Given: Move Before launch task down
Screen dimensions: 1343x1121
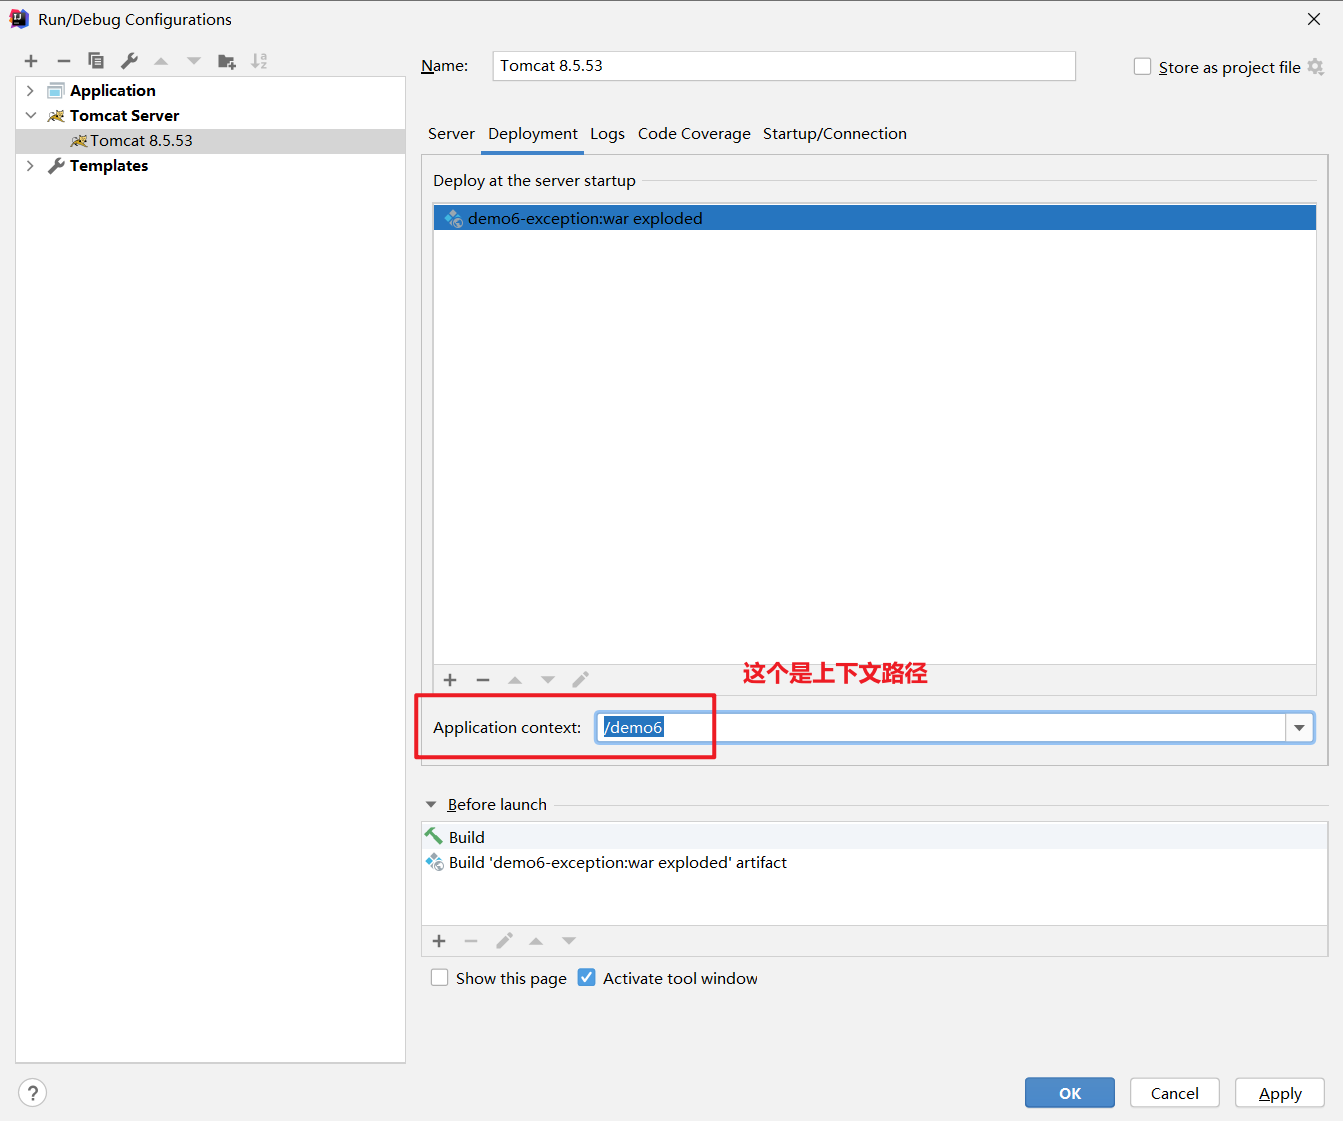Looking at the screenshot, I should point(569,941).
